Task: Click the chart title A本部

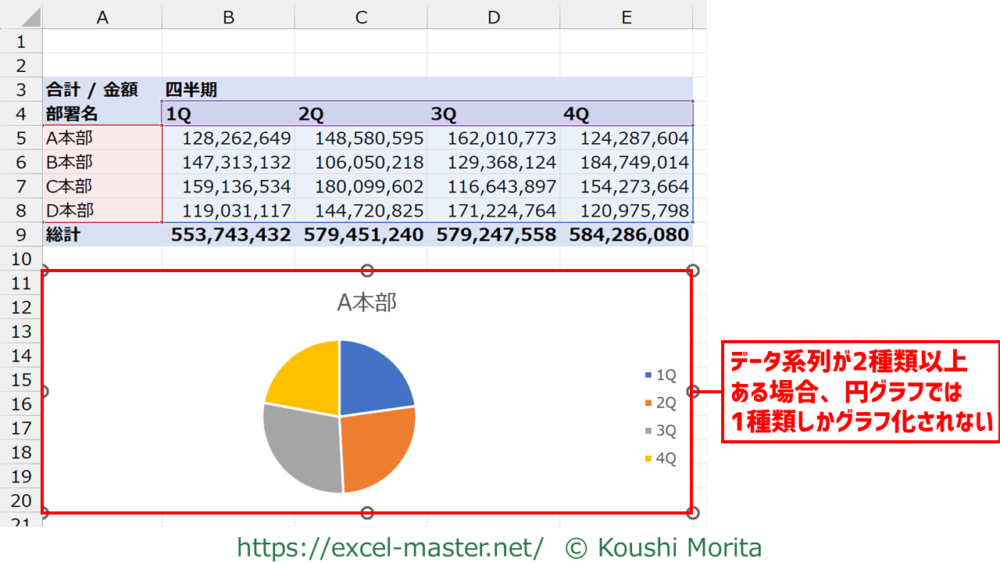Action: (x=366, y=302)
